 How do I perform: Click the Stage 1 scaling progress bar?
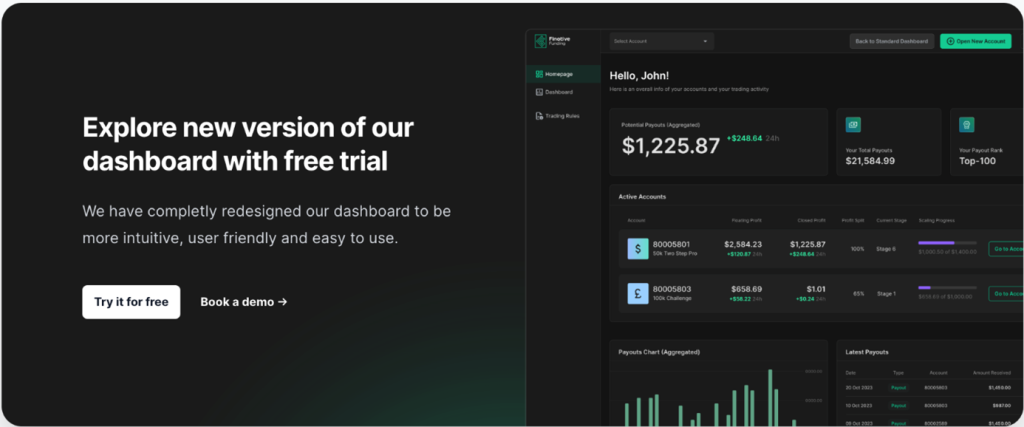point(948,287)
